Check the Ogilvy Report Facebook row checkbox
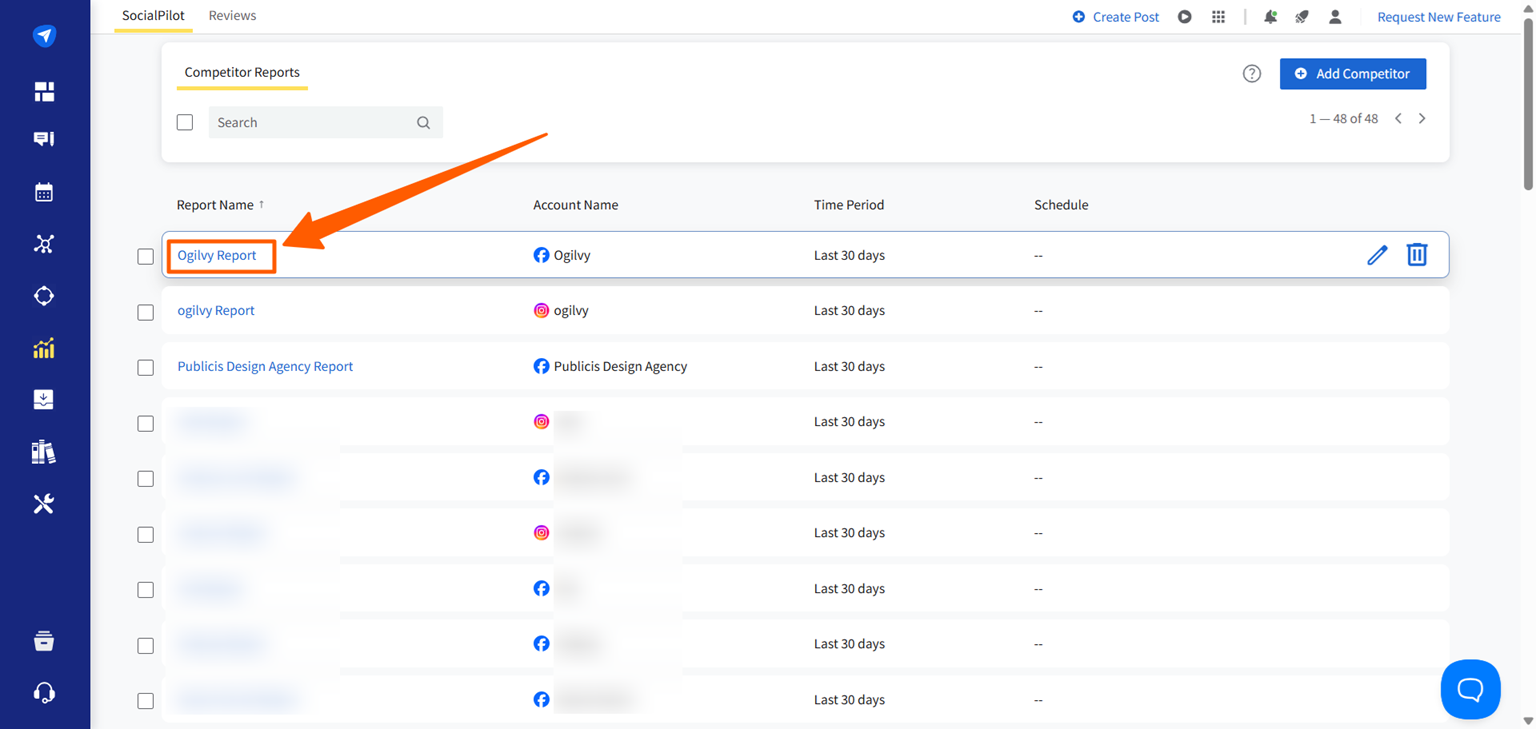The image size is (1536, 729). click(146, 257)
